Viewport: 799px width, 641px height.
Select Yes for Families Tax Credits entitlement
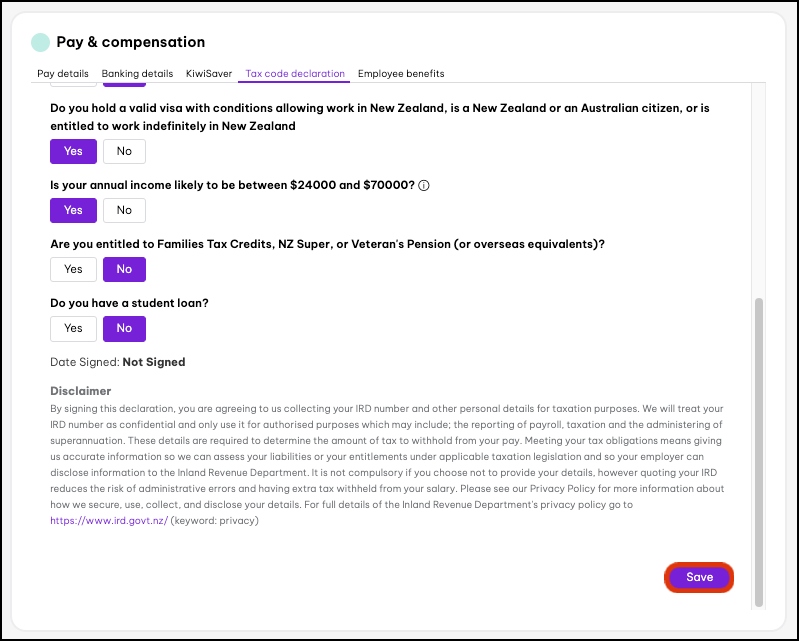coord(73,269)
